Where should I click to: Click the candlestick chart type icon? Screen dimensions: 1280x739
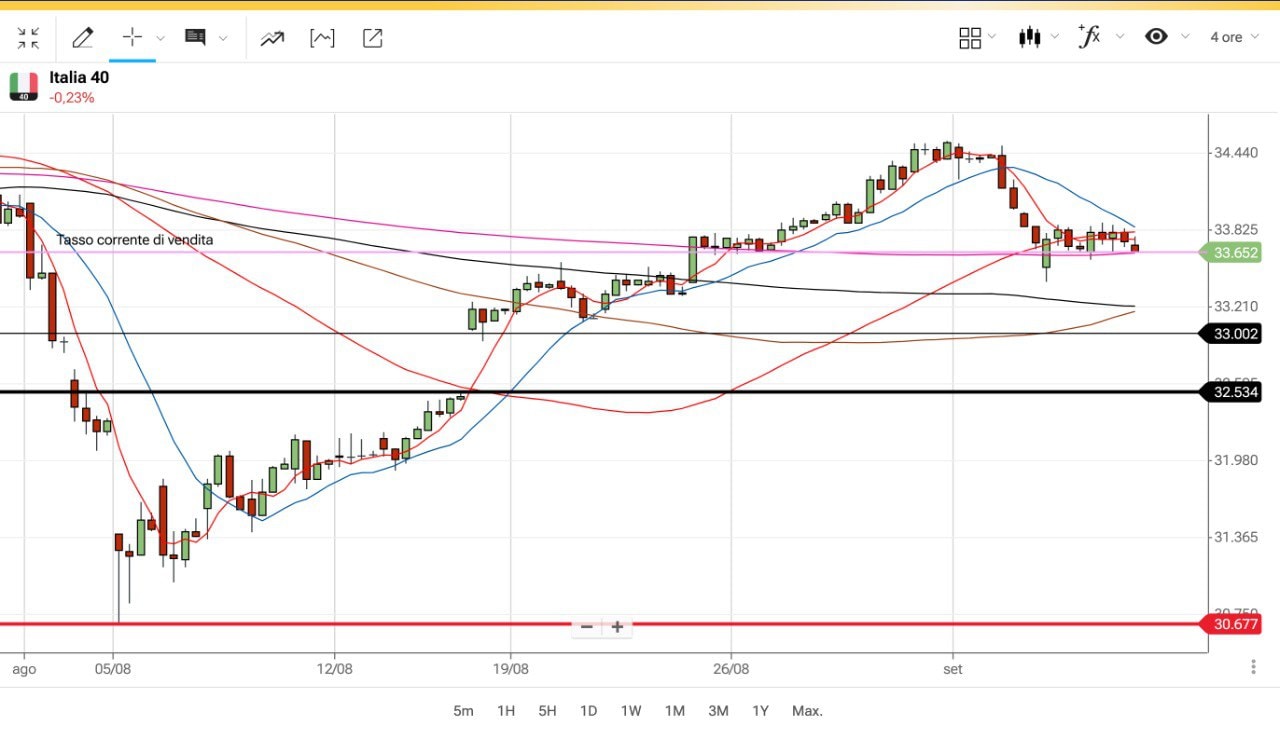[1029, 37]
